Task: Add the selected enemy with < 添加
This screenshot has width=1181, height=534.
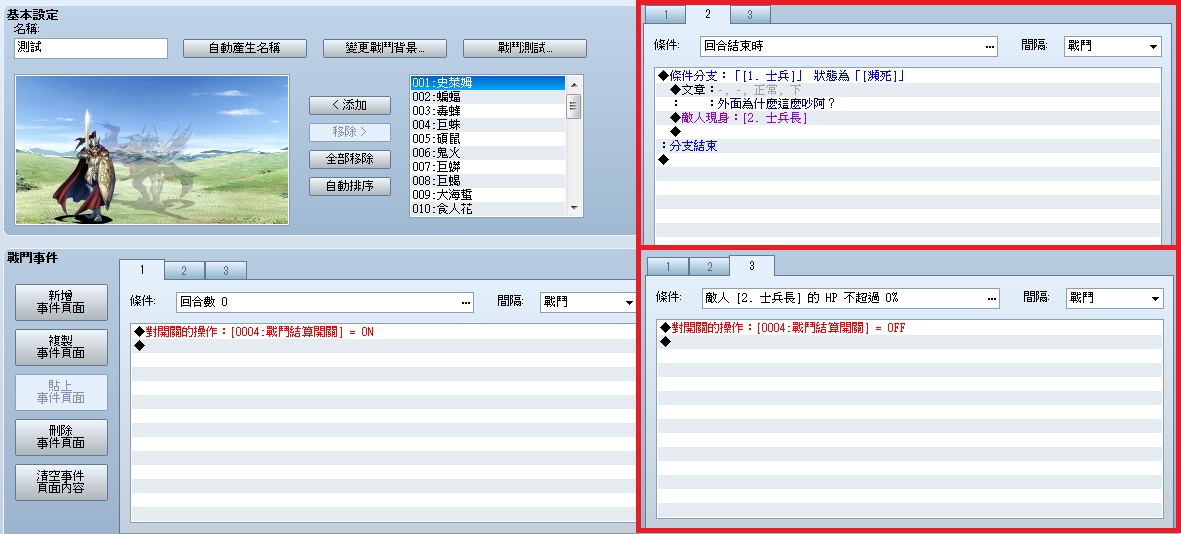Action: pos(350,105)
